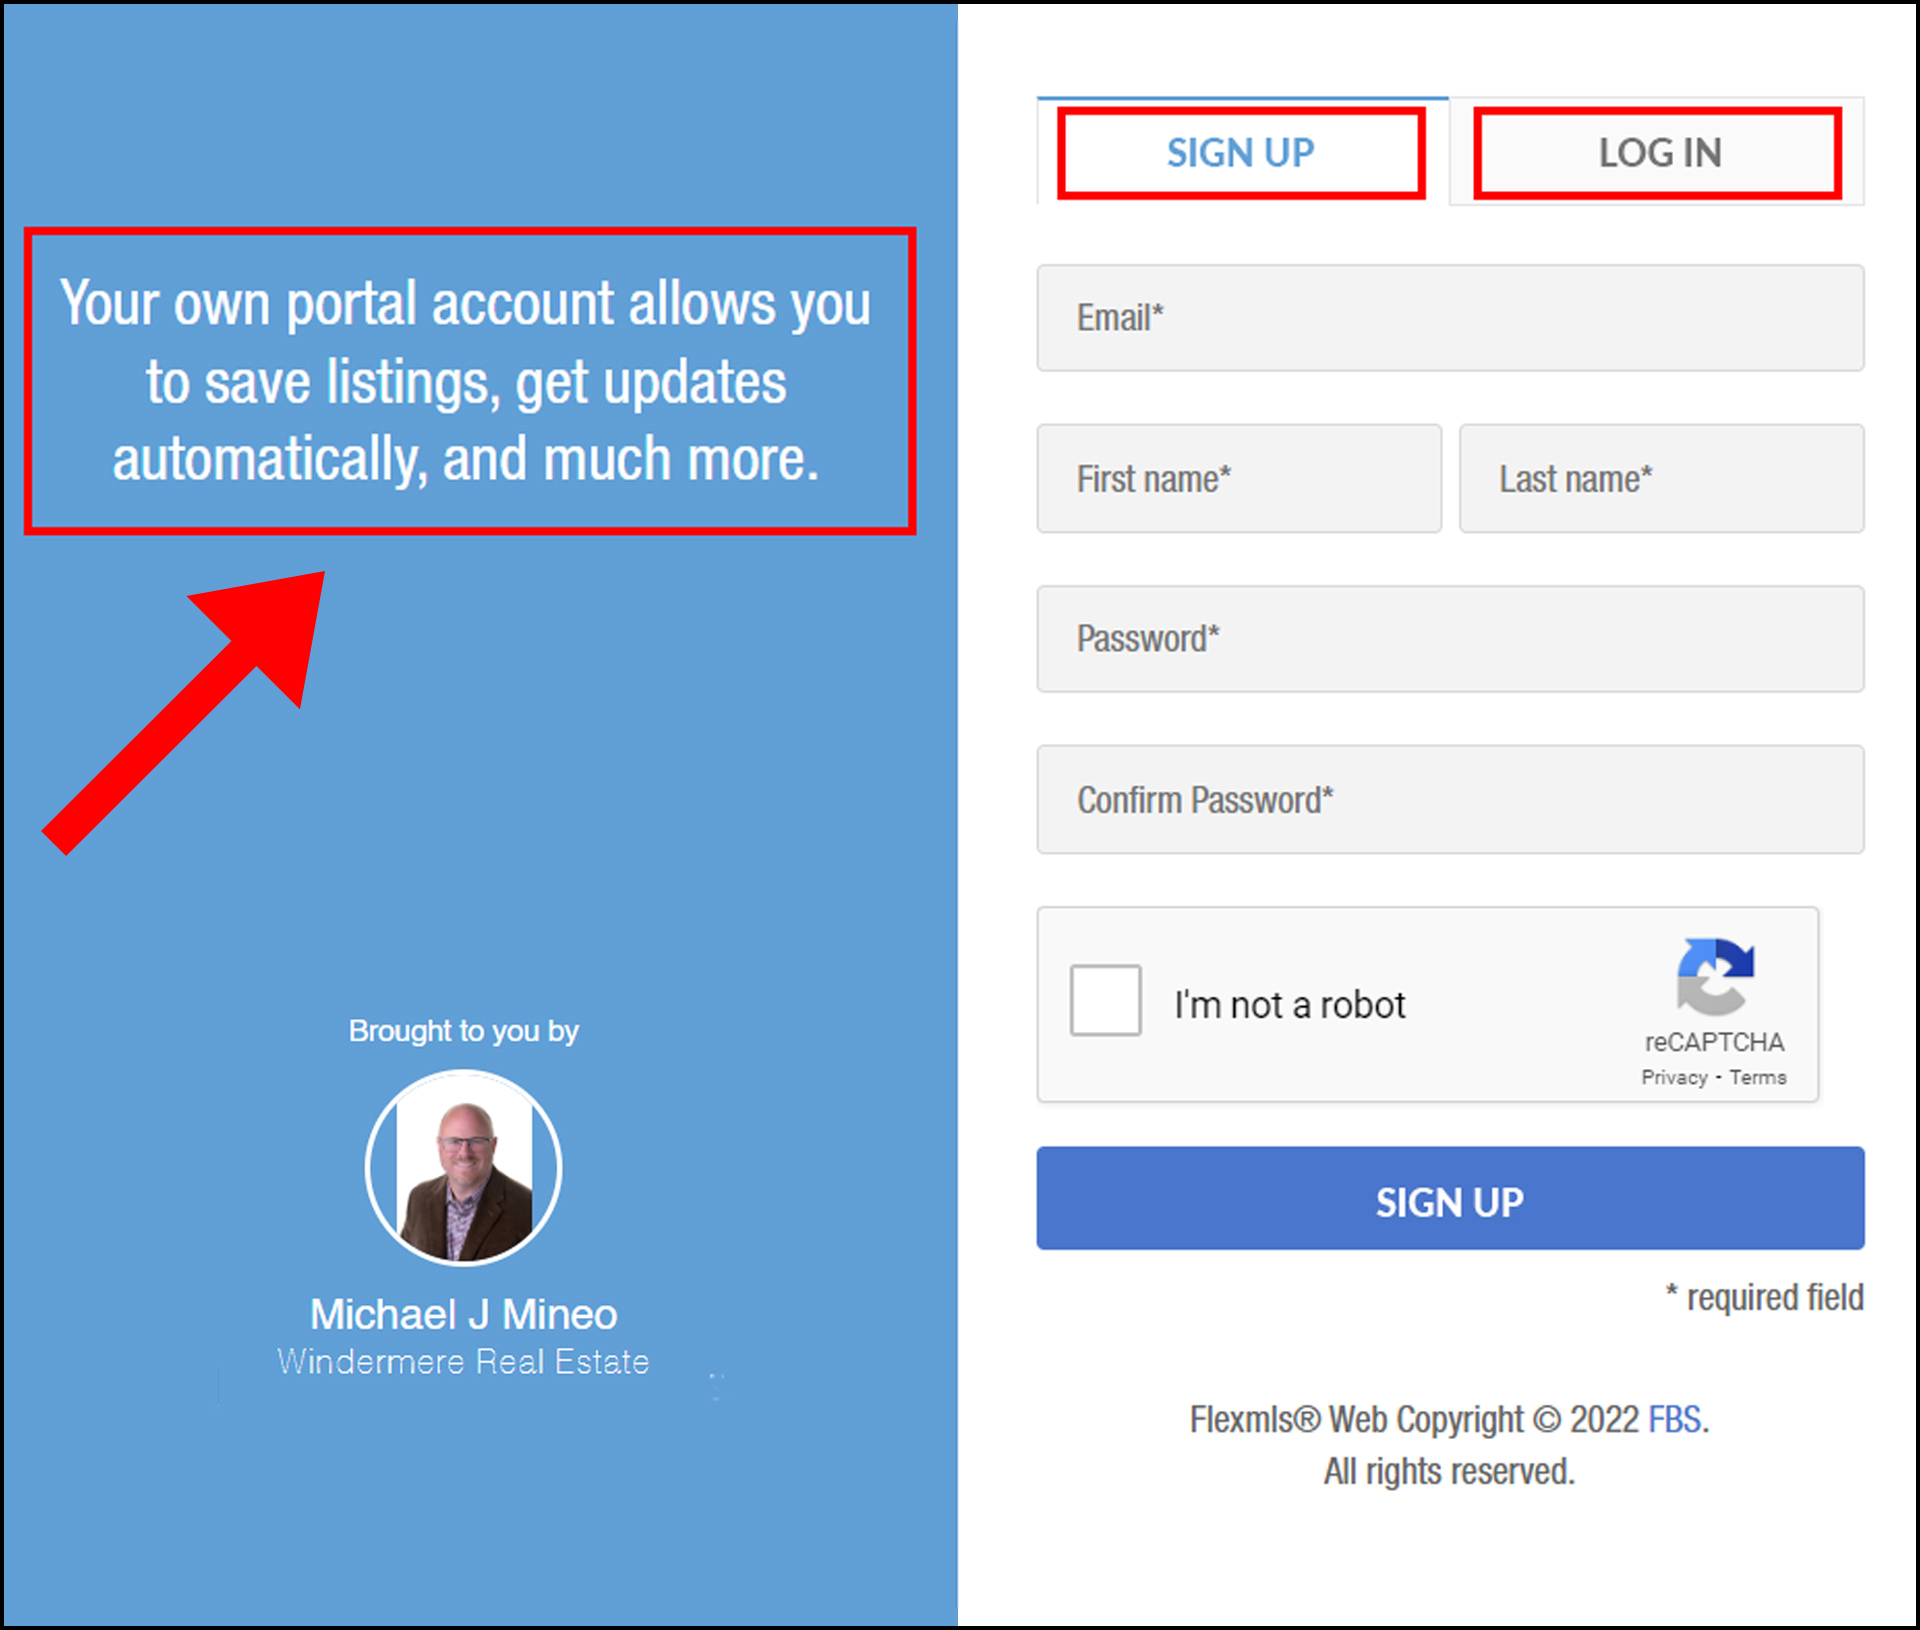Viewport: 1920px width, 1630px height.
Task: Focus the First name field
Action: (x=1239, y=479)
